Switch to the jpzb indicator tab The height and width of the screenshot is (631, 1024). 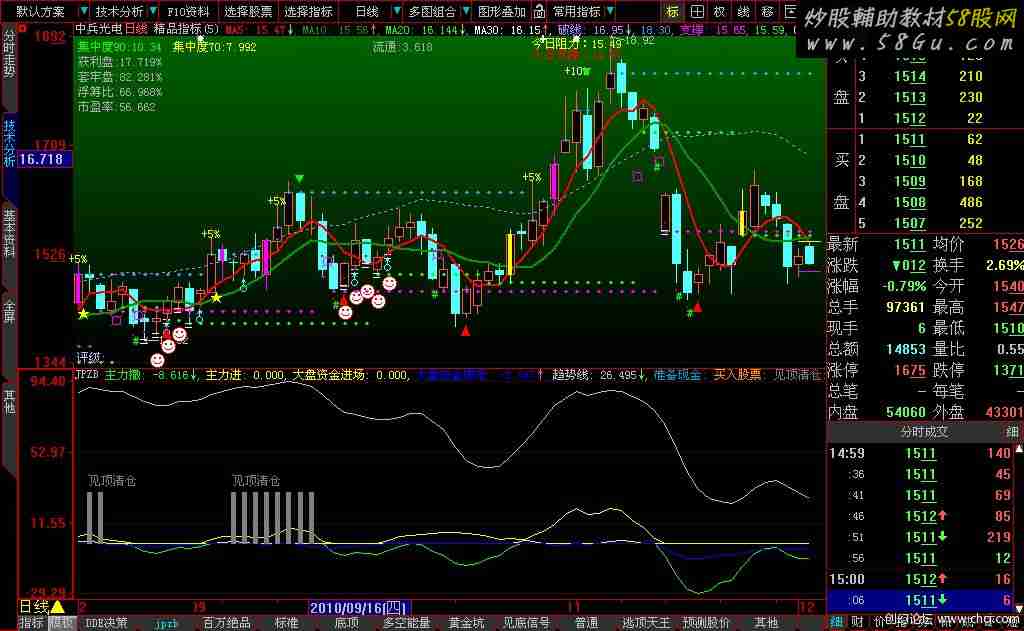tap(167, 624)
